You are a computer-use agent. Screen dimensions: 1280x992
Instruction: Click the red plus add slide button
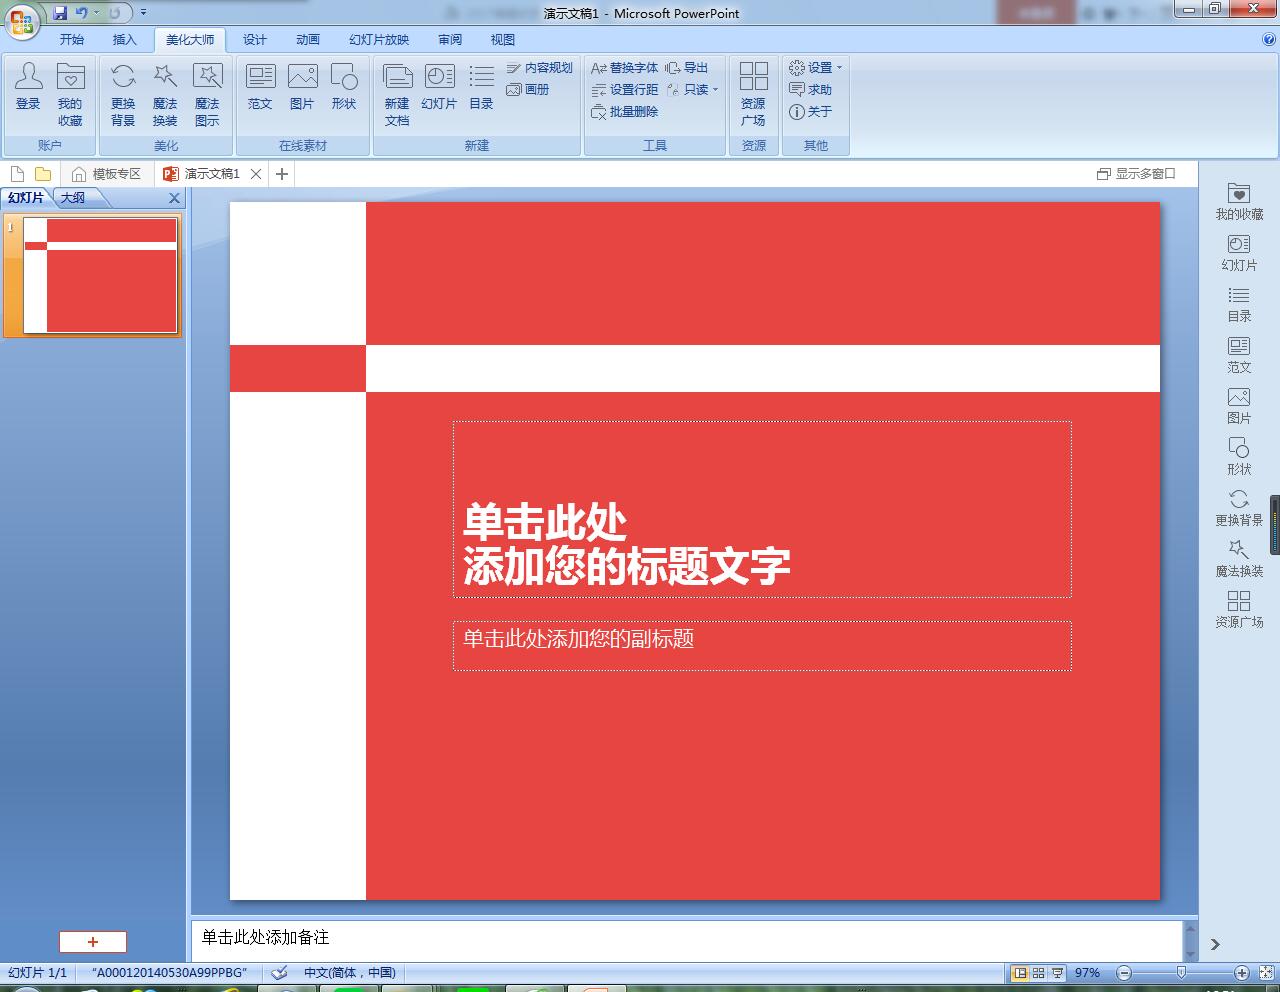point(93,942)
